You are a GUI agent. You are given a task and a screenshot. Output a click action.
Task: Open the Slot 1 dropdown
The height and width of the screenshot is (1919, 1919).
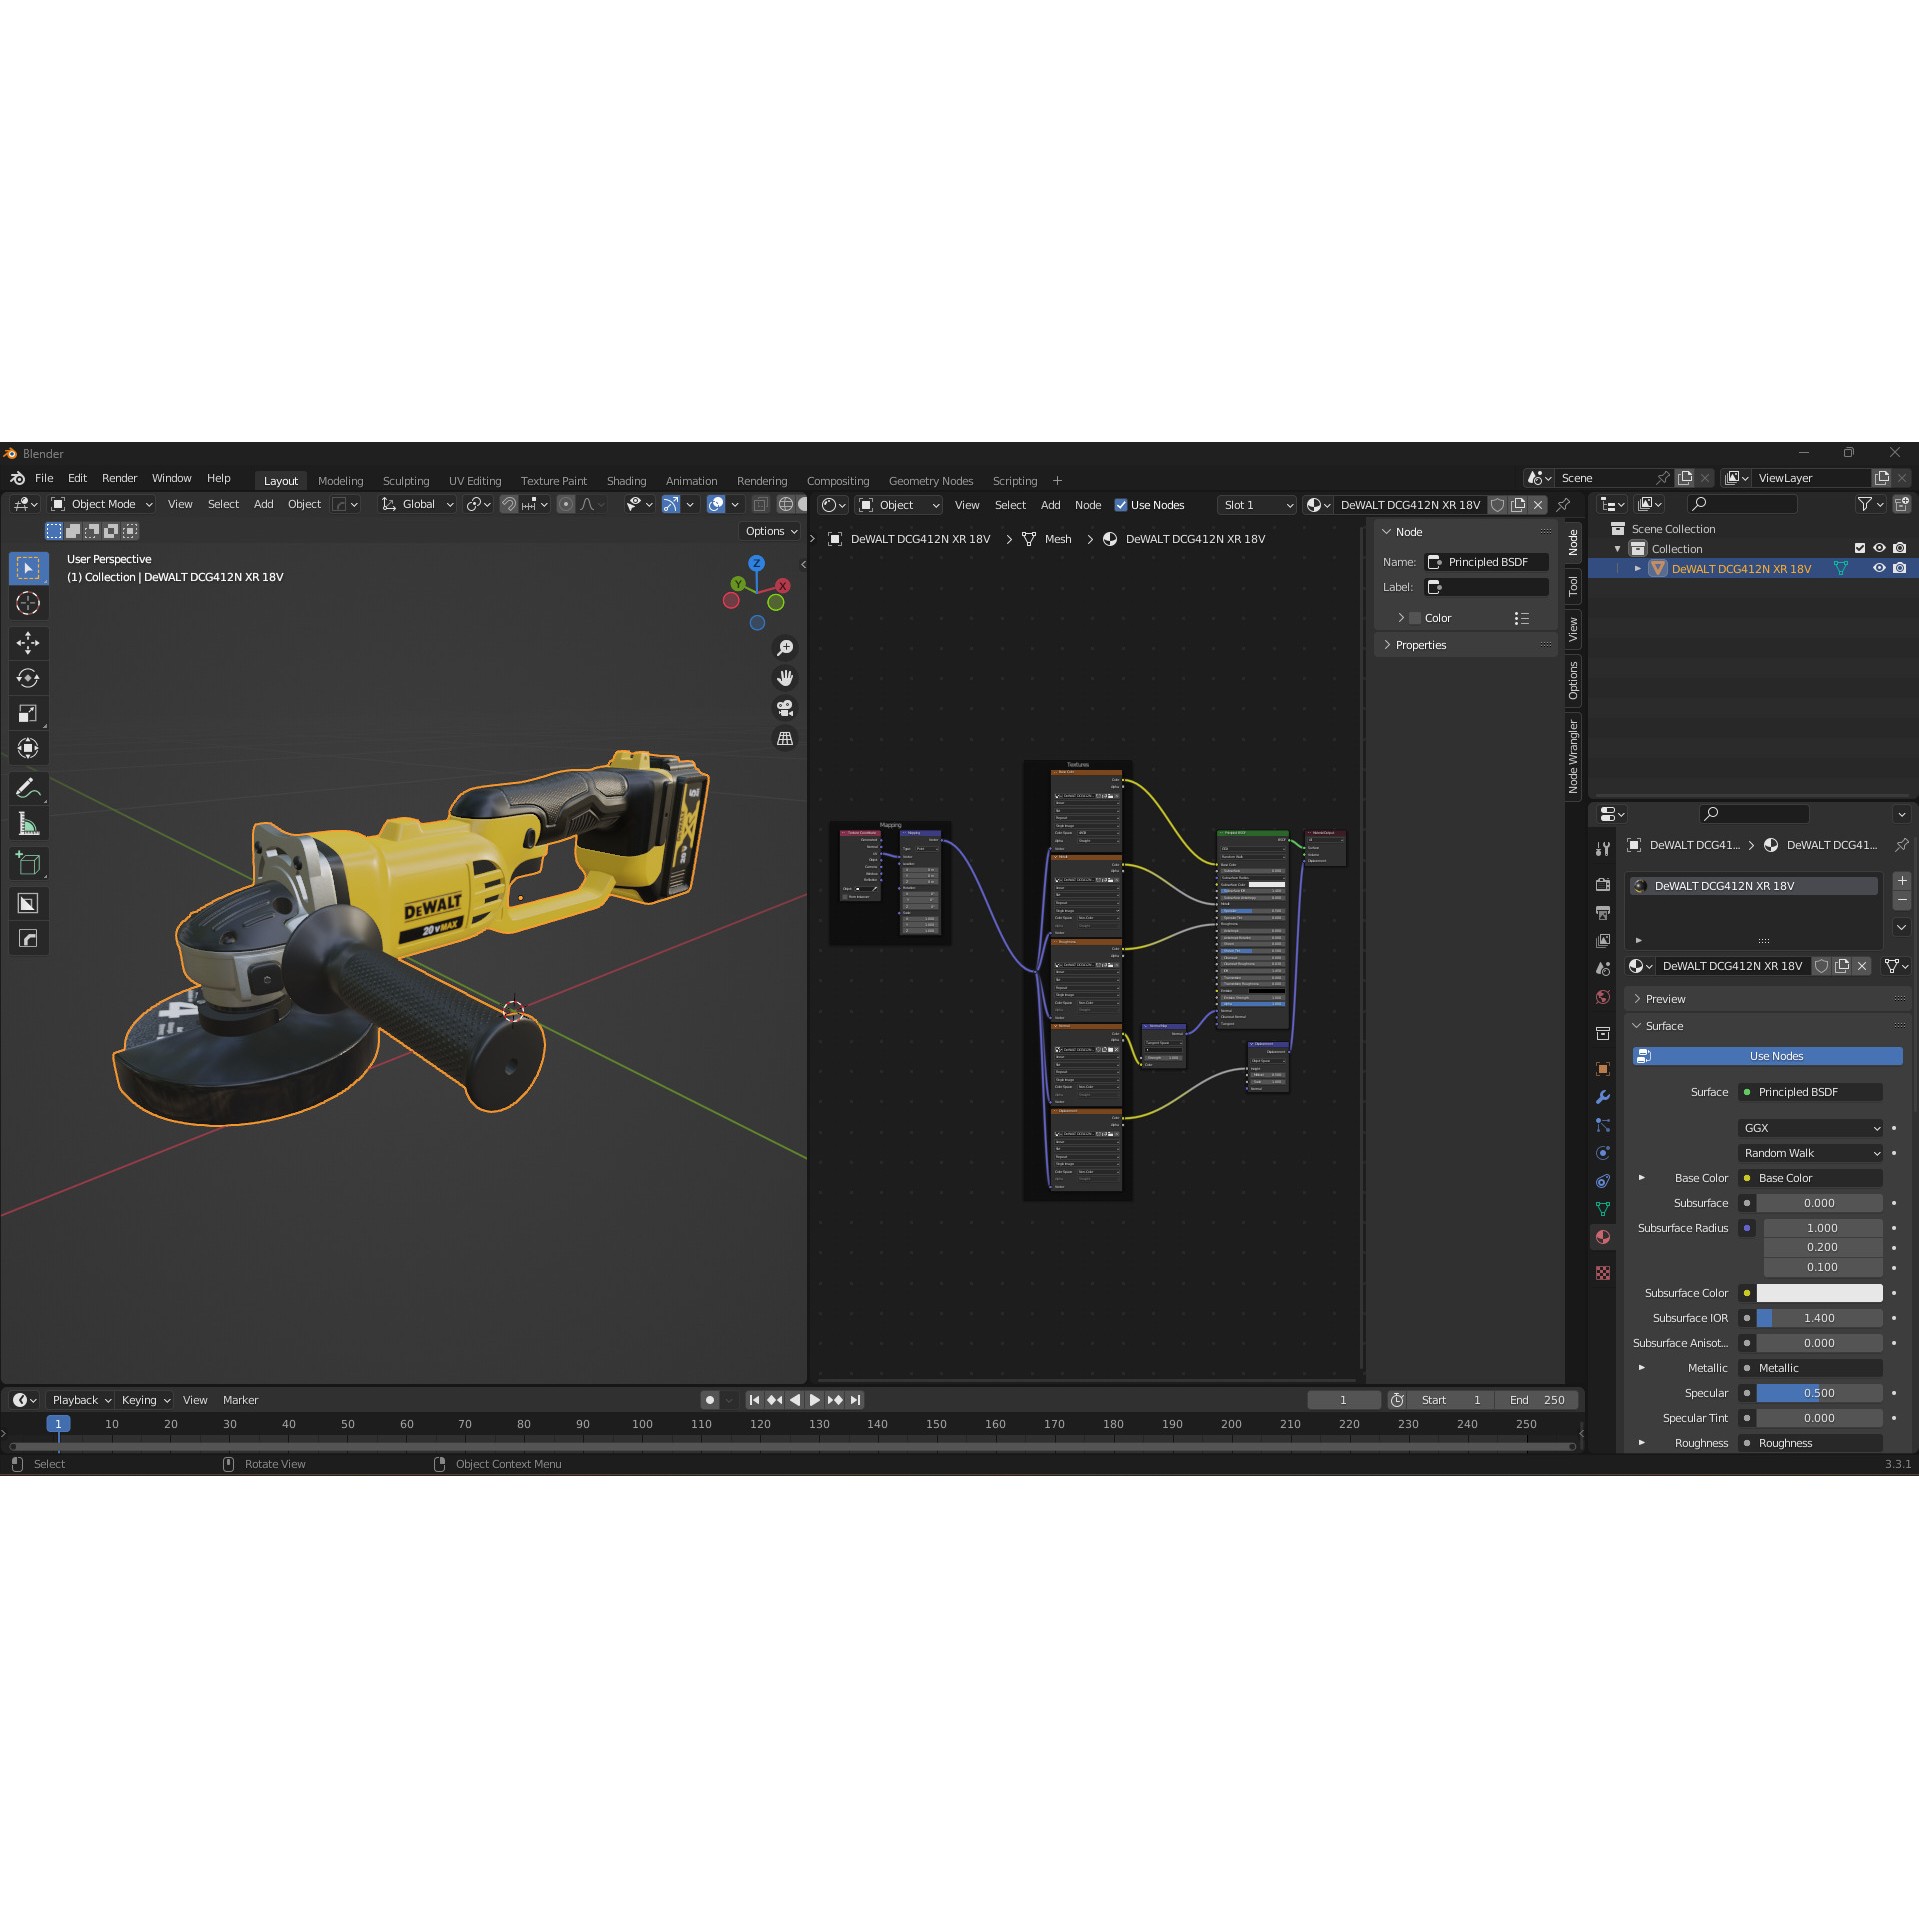tap(1257, 505)
